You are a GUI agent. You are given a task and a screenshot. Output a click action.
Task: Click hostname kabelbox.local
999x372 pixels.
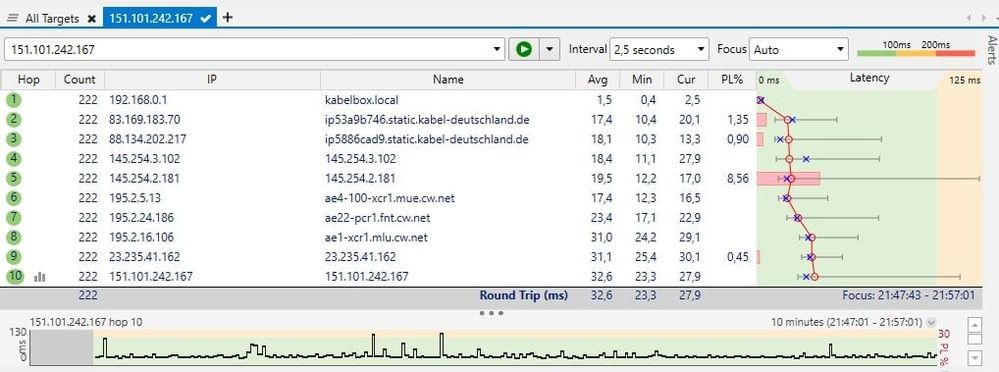click(x=363, y=100)
